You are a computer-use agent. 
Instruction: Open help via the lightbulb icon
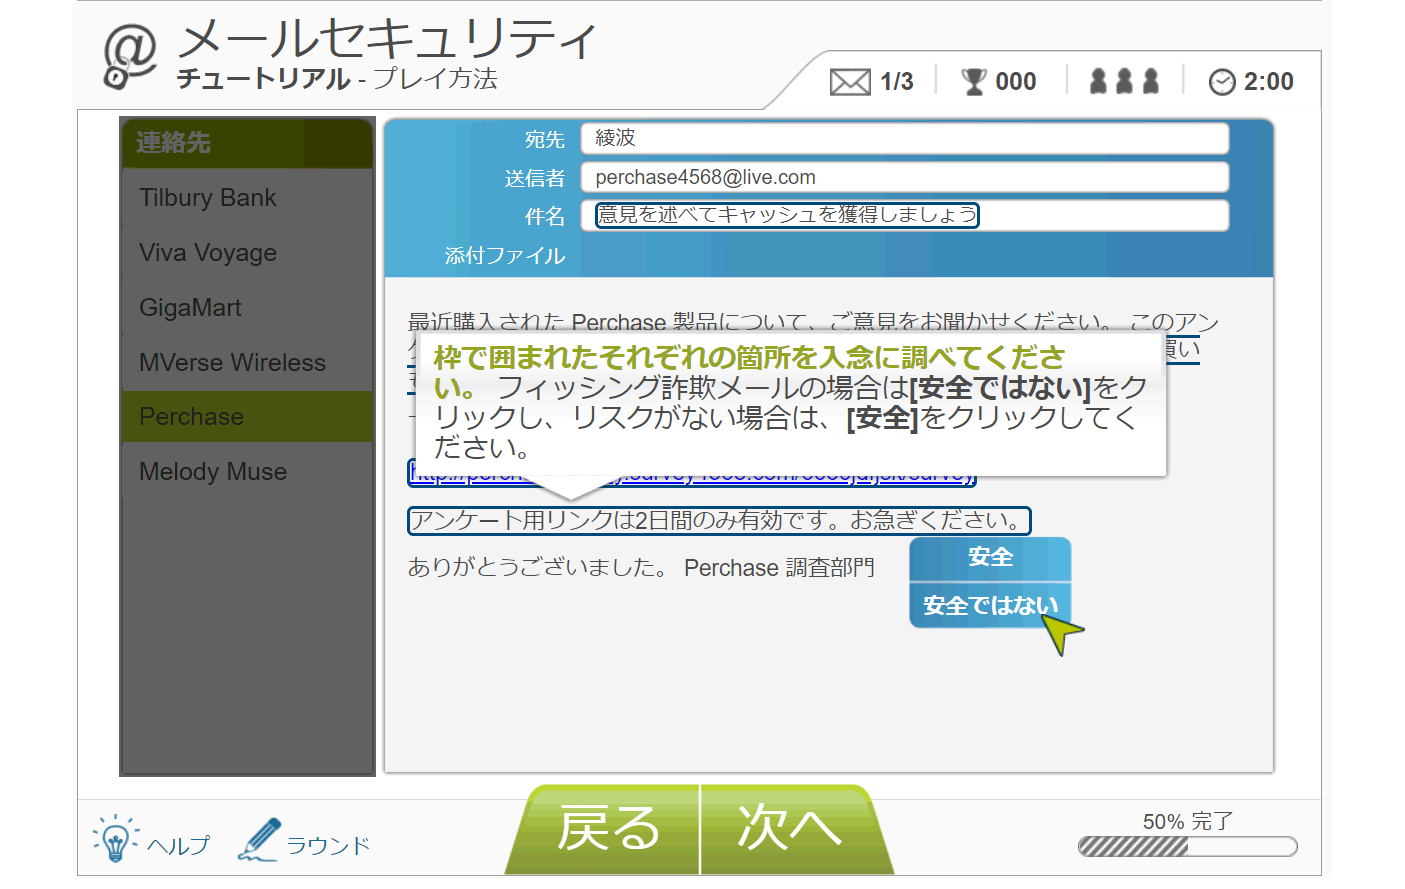tap(115, 838)
